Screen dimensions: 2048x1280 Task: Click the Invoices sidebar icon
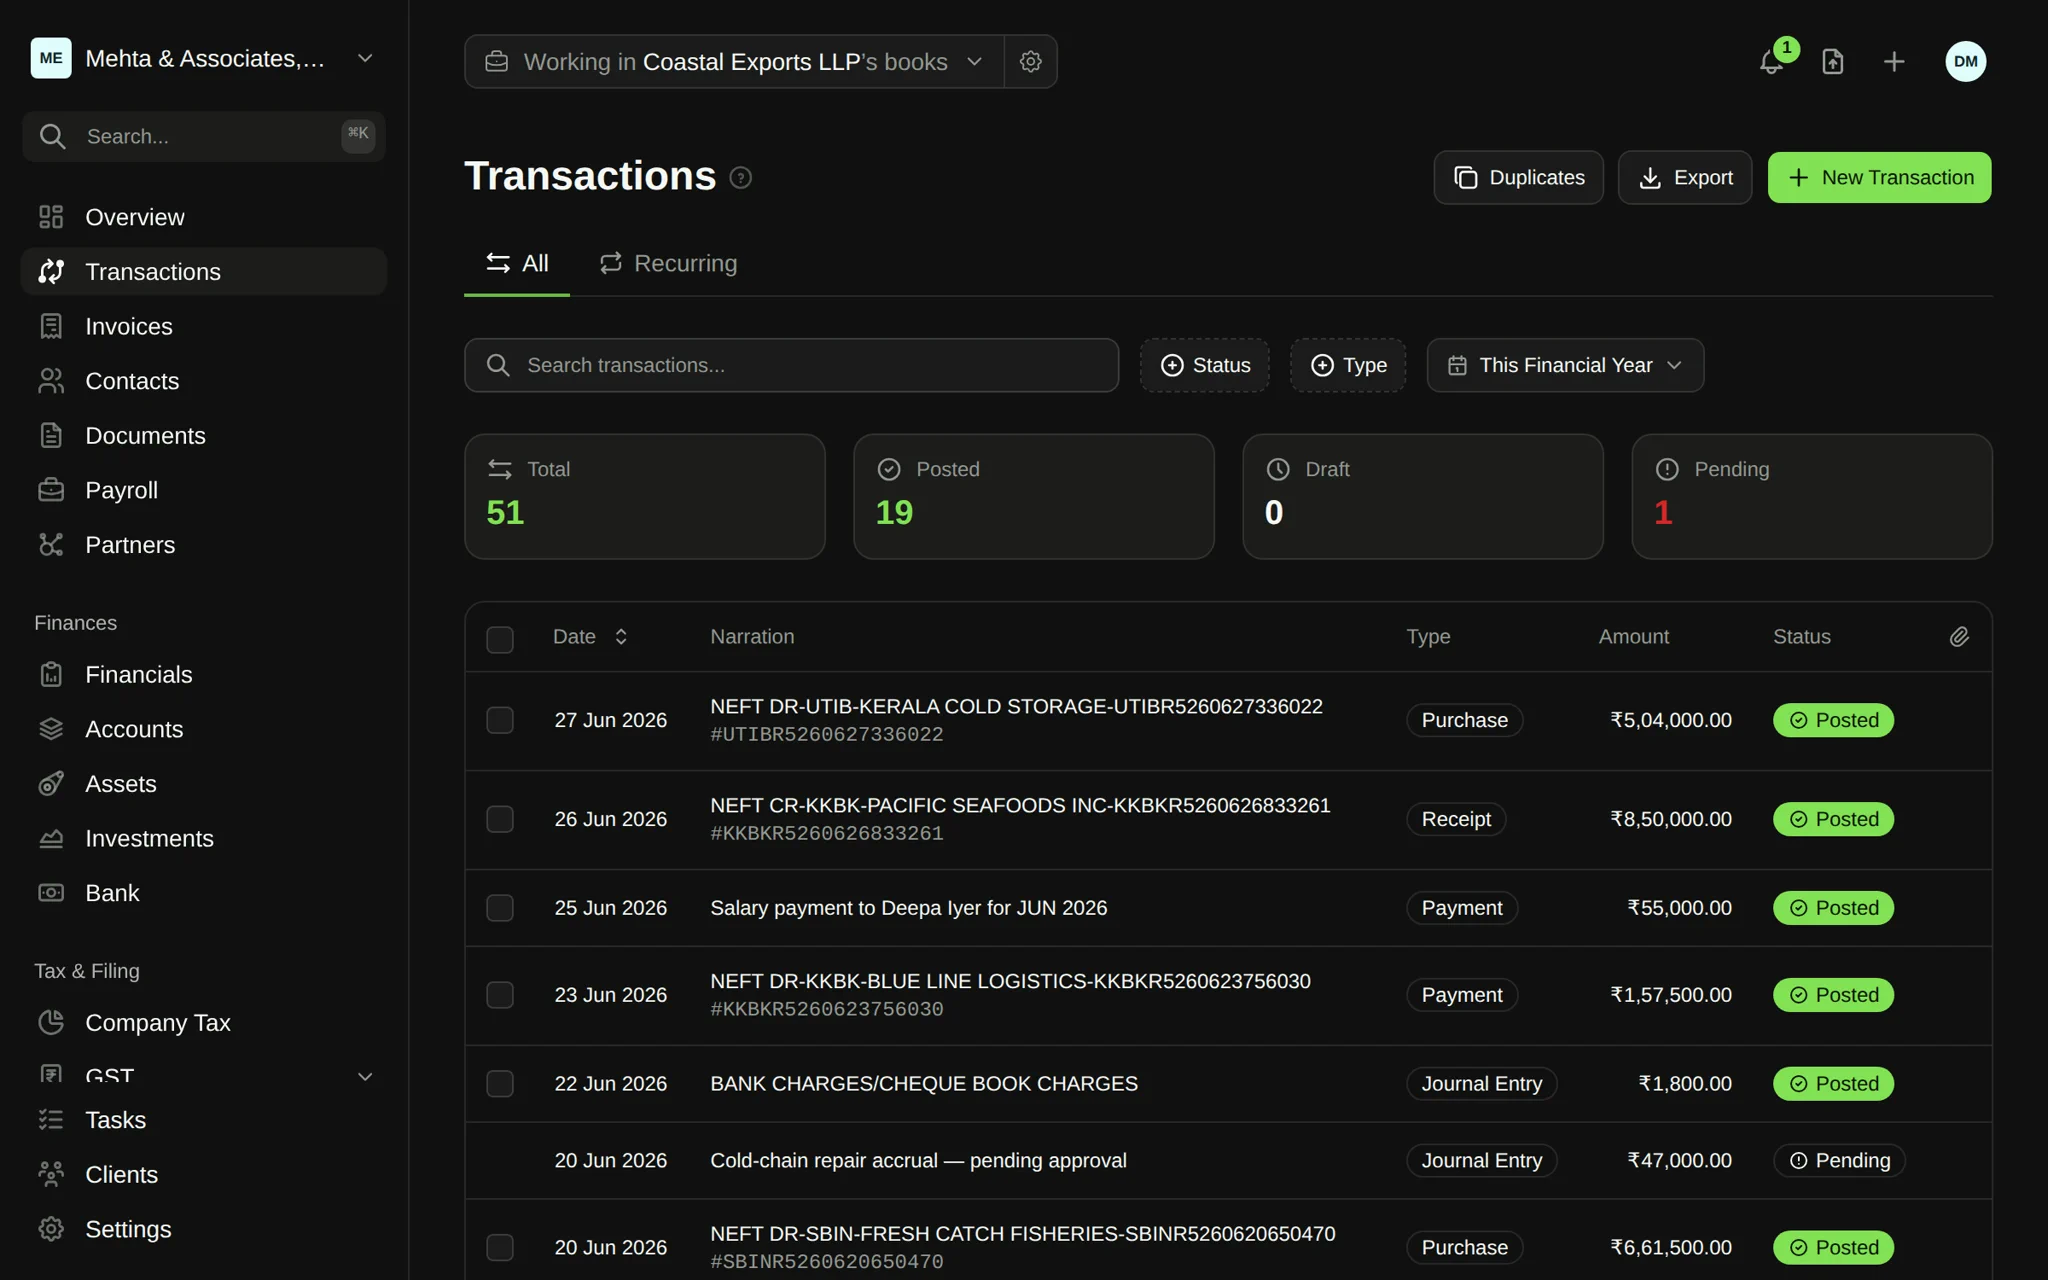51,326
